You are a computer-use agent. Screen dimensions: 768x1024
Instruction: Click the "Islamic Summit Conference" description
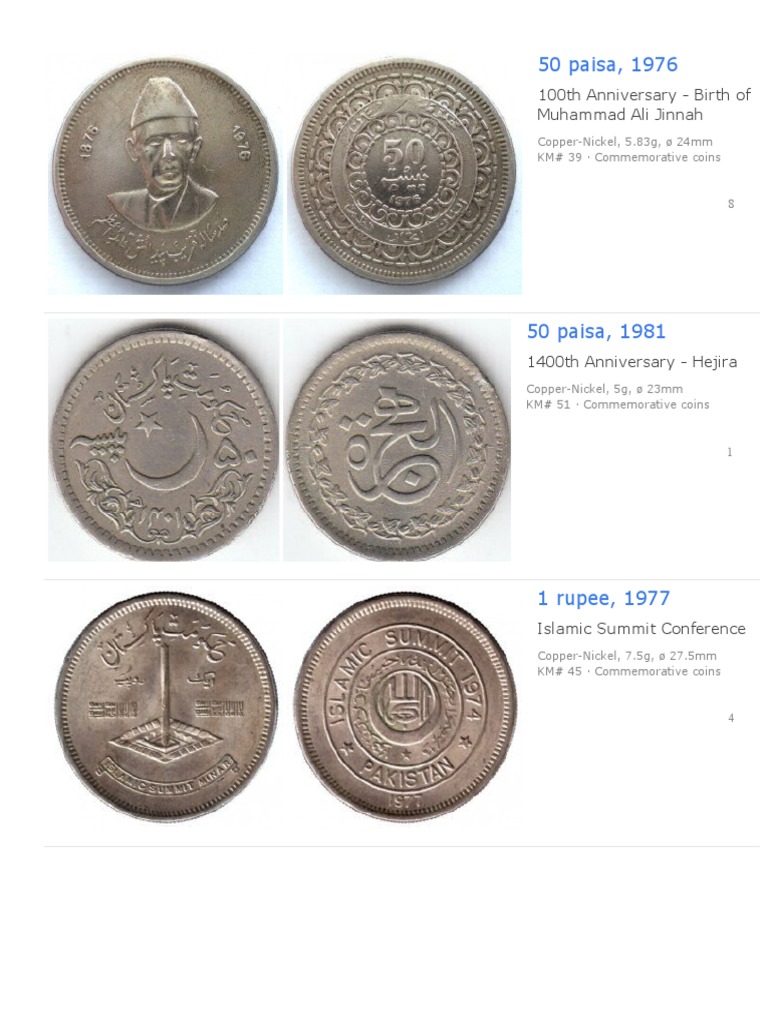[641, 629]
